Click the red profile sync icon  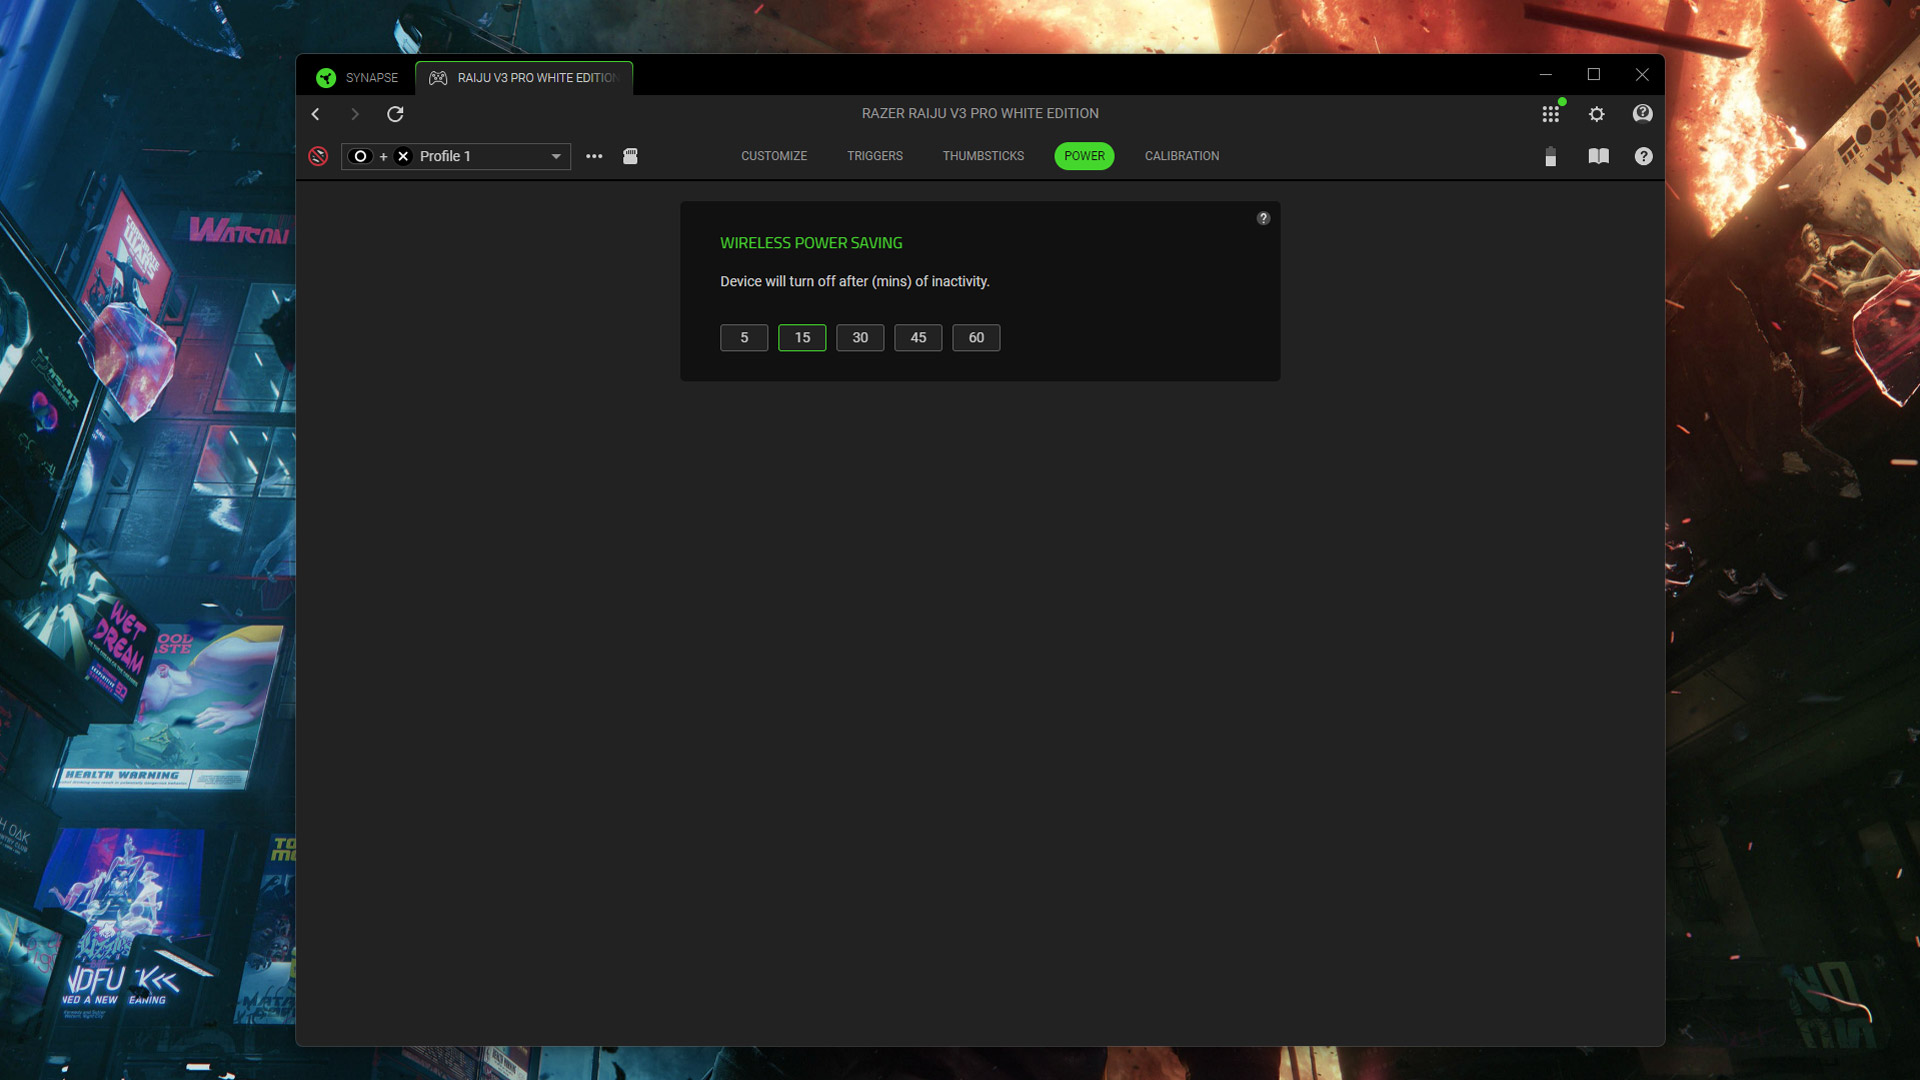coord(318,156)
